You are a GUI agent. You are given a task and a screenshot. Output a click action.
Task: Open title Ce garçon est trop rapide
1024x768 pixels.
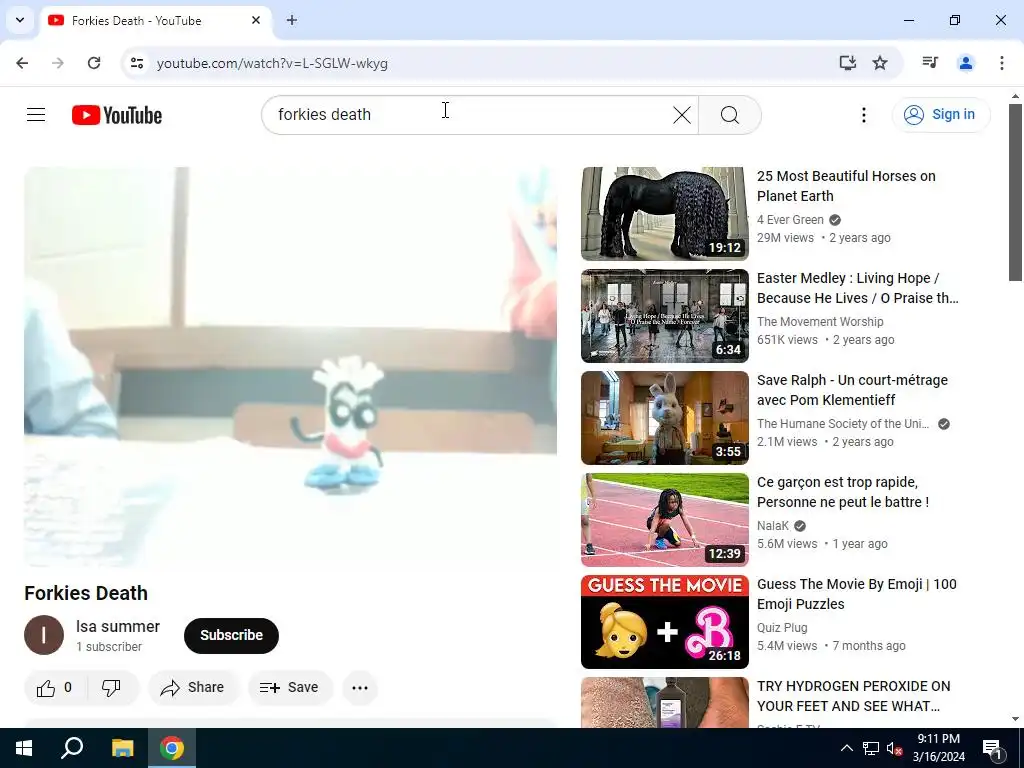click(x=843, y=492)
